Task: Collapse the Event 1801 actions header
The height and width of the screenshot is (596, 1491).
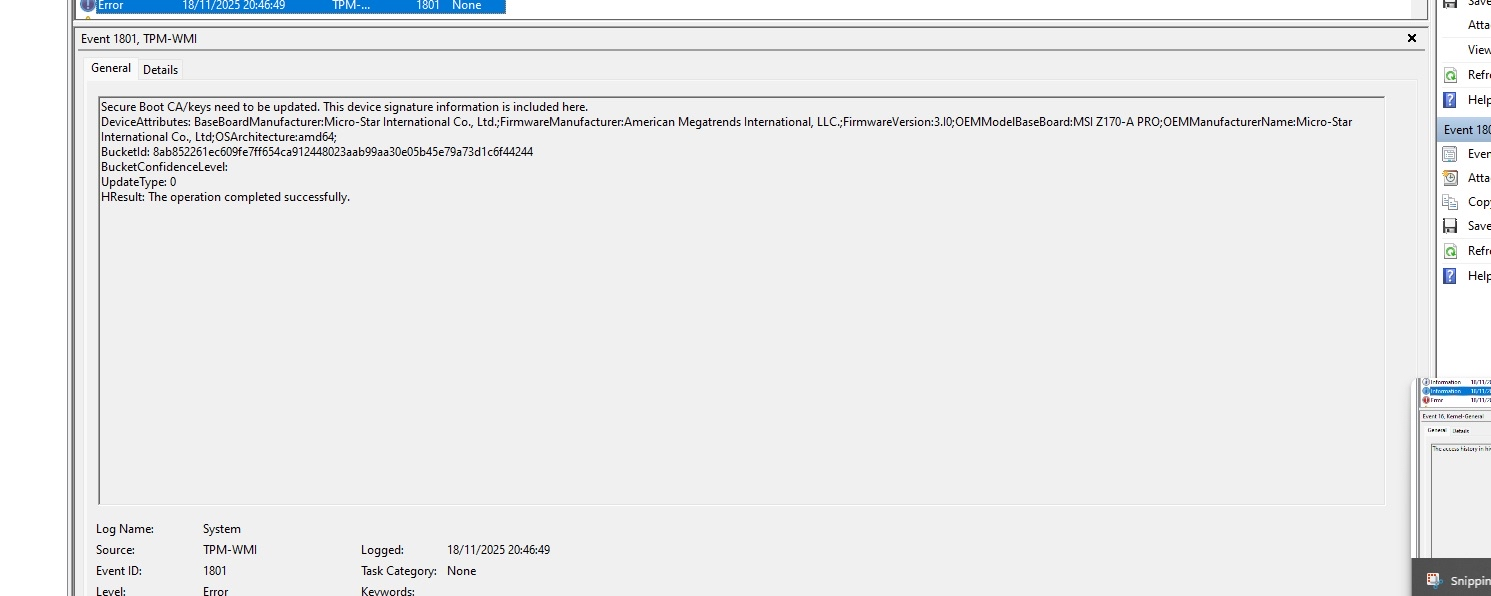Action: (x=1464, y=130)
